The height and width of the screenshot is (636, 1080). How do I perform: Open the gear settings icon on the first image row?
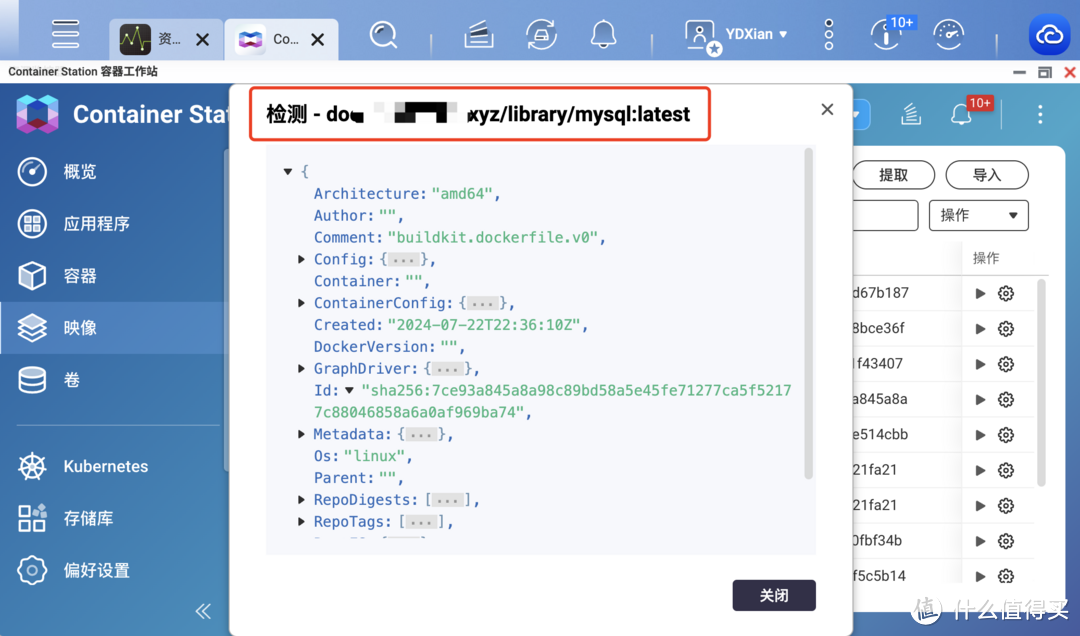click(x=1005, y=292)
